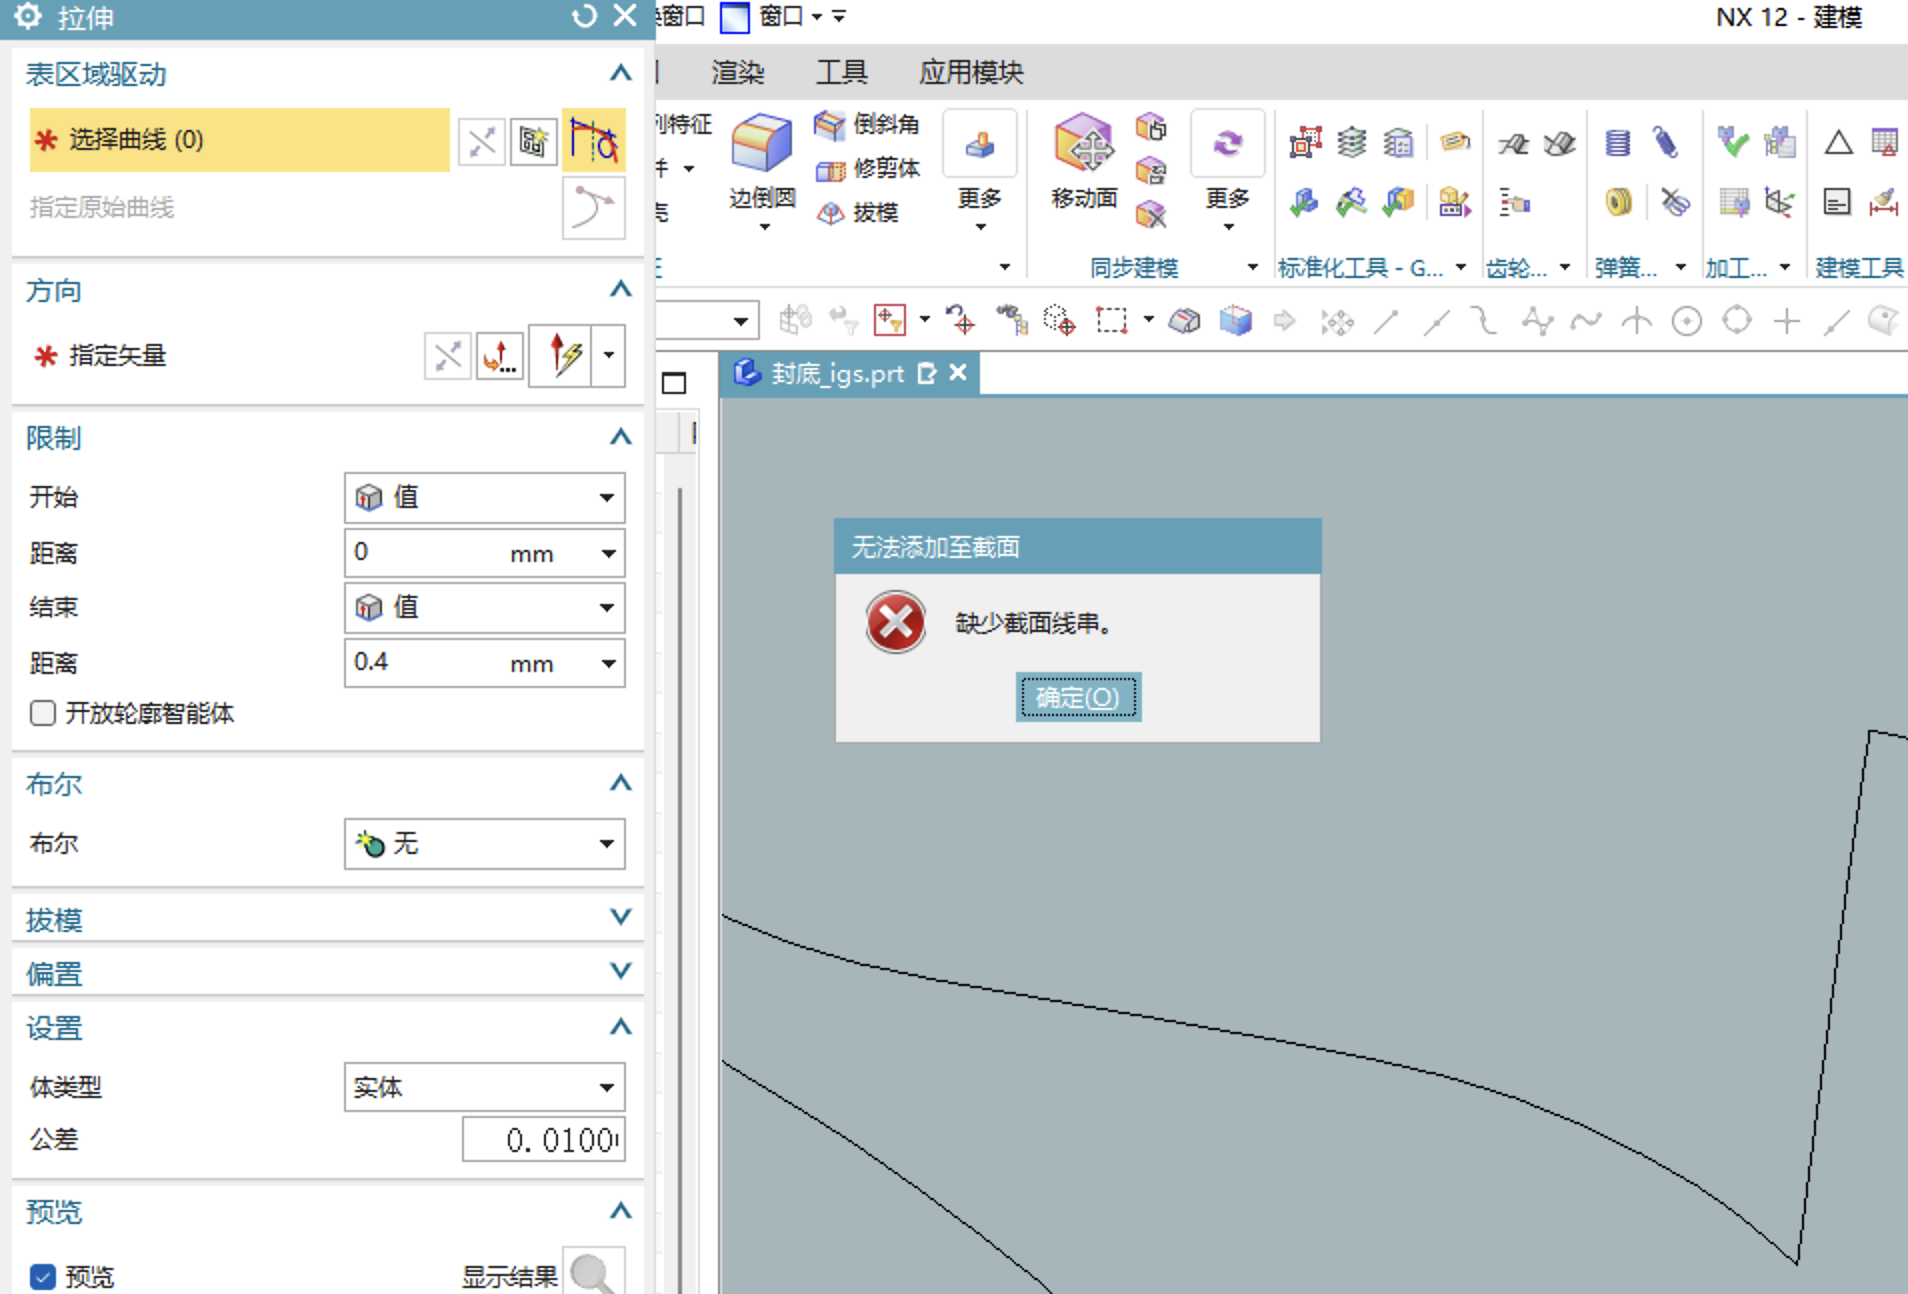This screenshot has height=1294, width=1908.
Task: Collapse the 方向 section
Action: tap(620, 290)
